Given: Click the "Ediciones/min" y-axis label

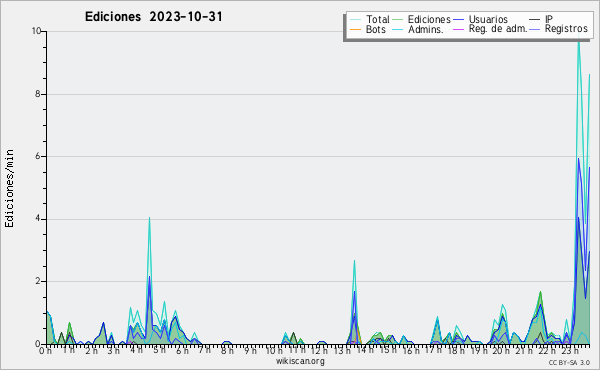Looking at the screenshot, I should pyautogui.click(x=9, y=188).
